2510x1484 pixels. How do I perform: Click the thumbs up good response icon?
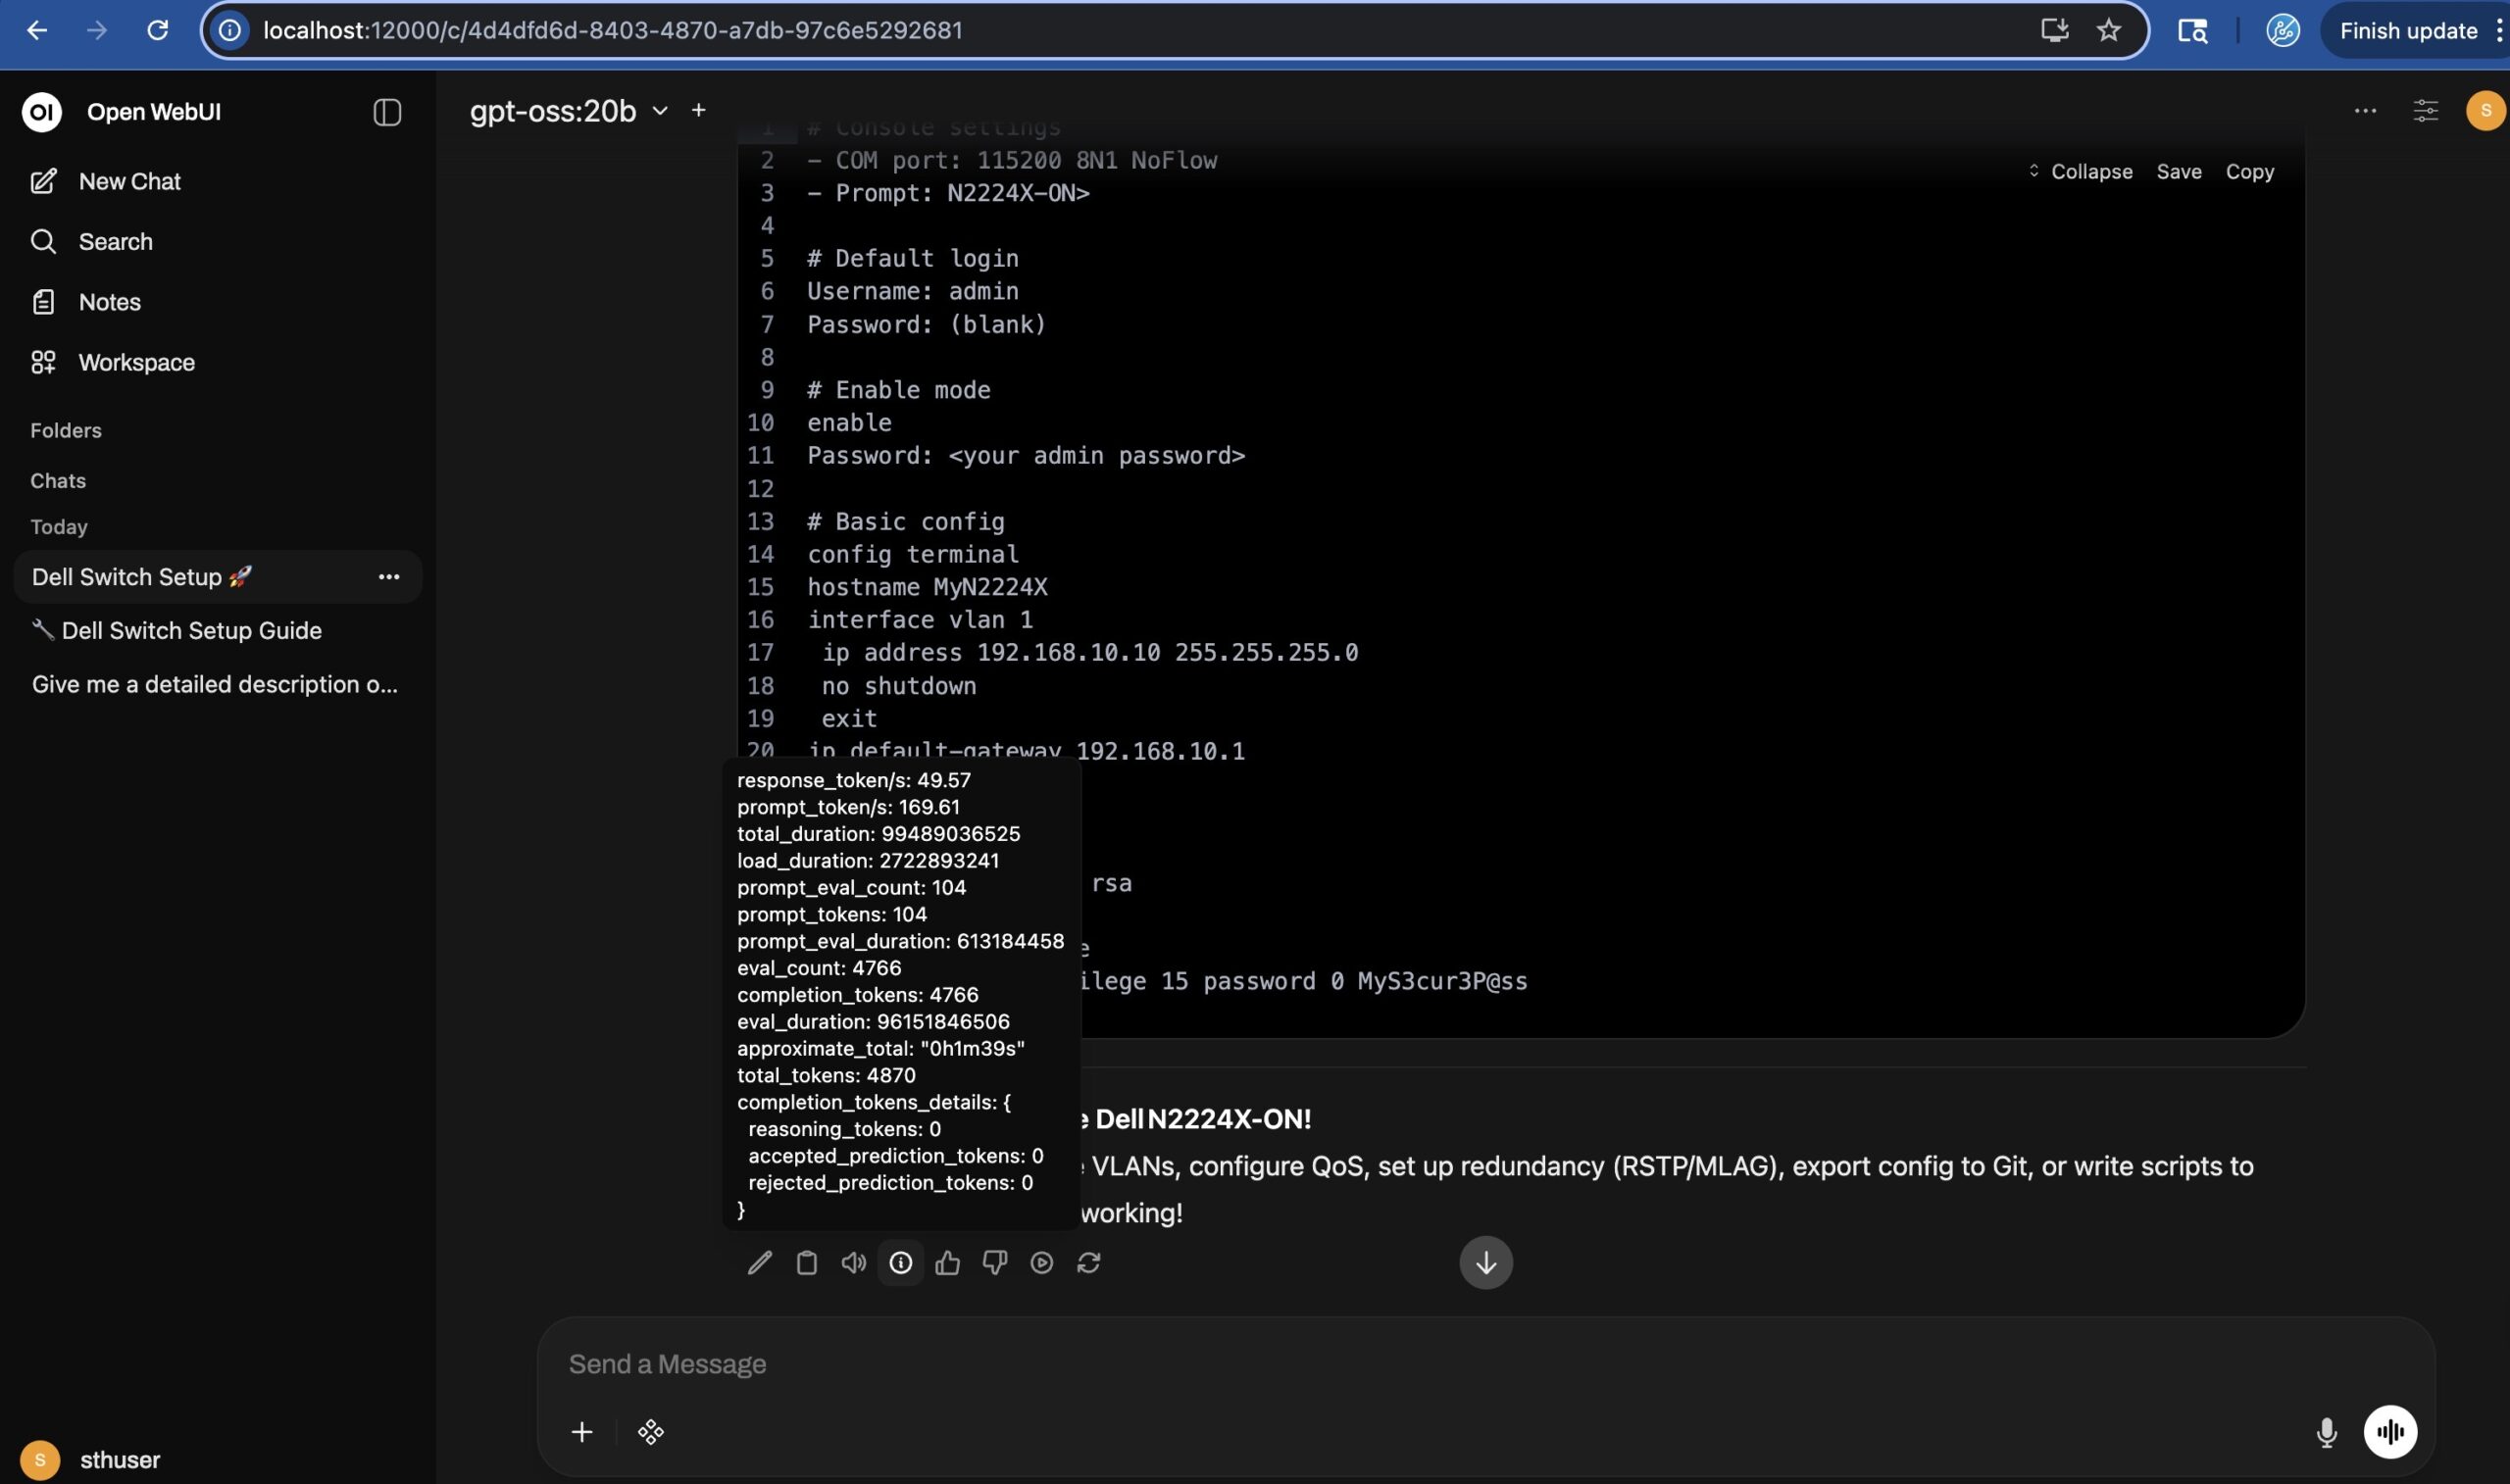947,1263
